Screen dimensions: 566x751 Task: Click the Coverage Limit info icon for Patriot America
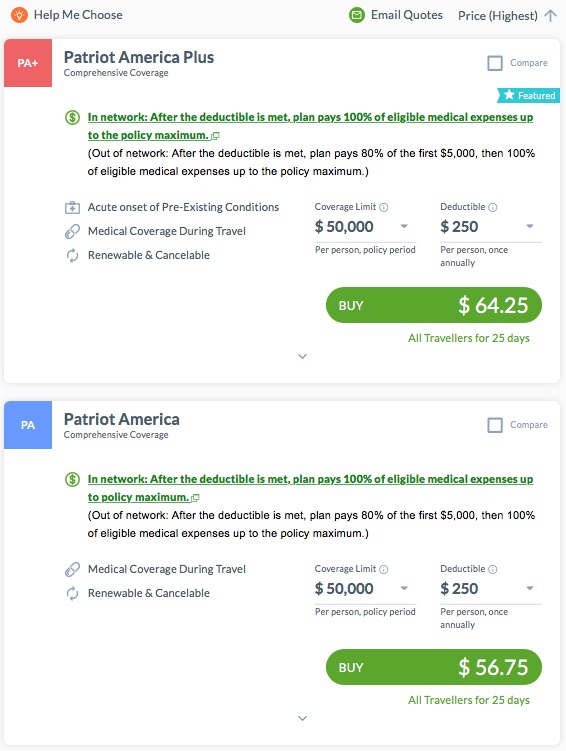pyautogui.click(x=384, y=569)
